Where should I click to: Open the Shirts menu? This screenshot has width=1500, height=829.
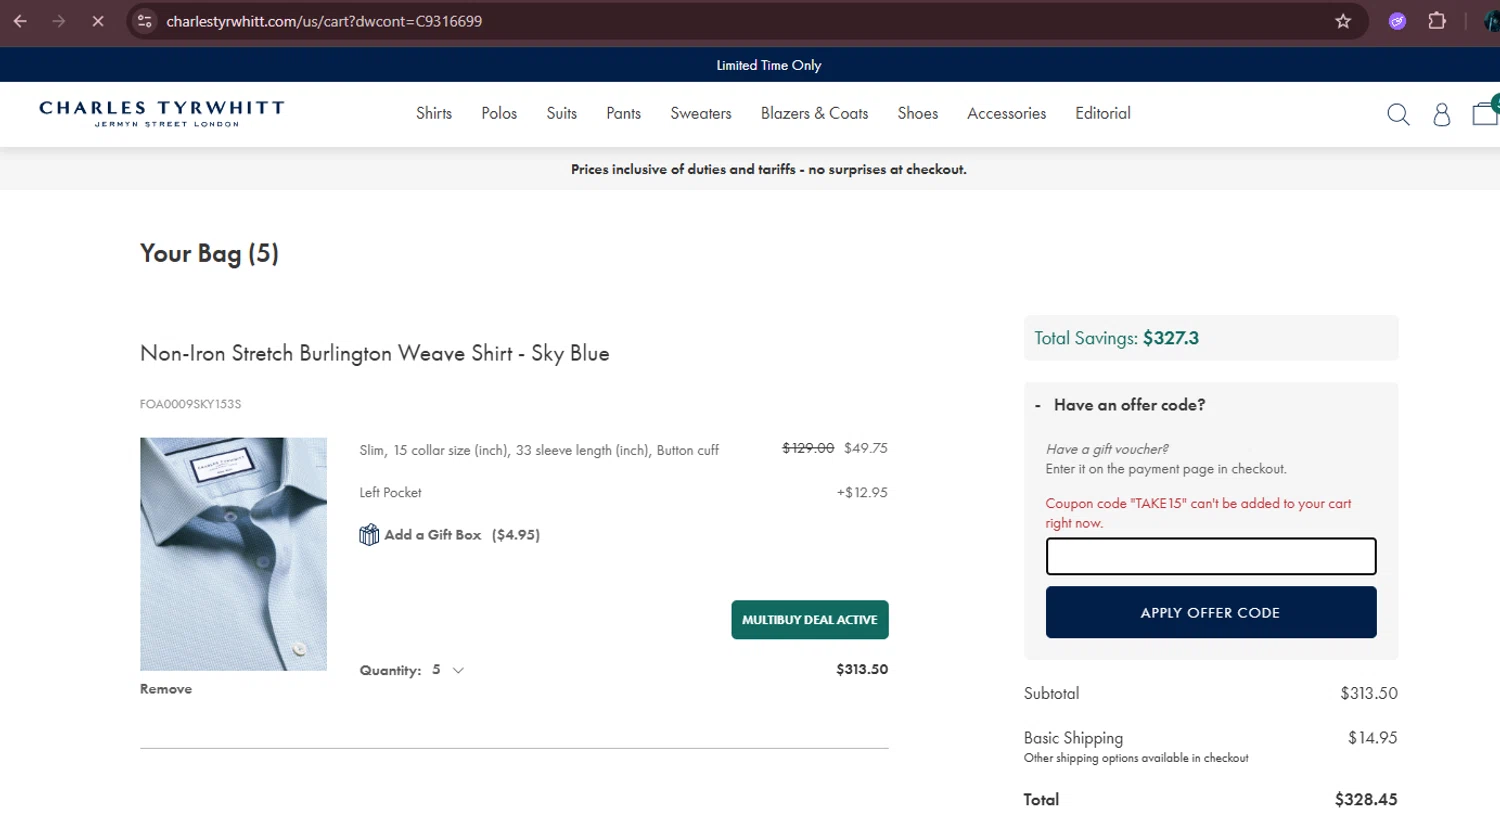434,113
